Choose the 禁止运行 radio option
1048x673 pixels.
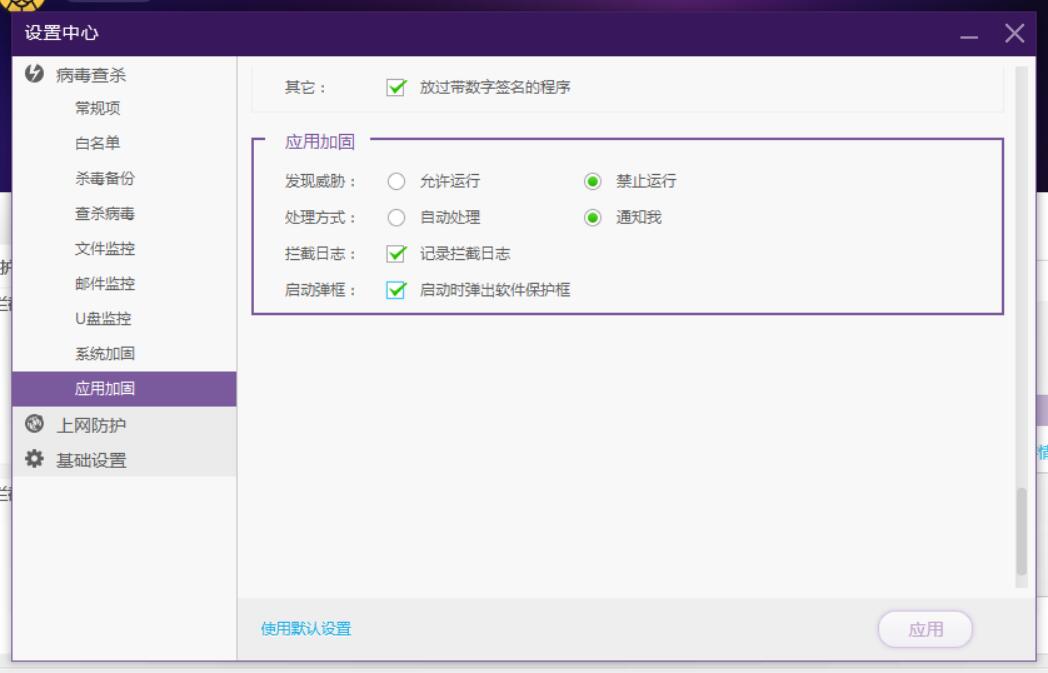[x=593, y=182]
